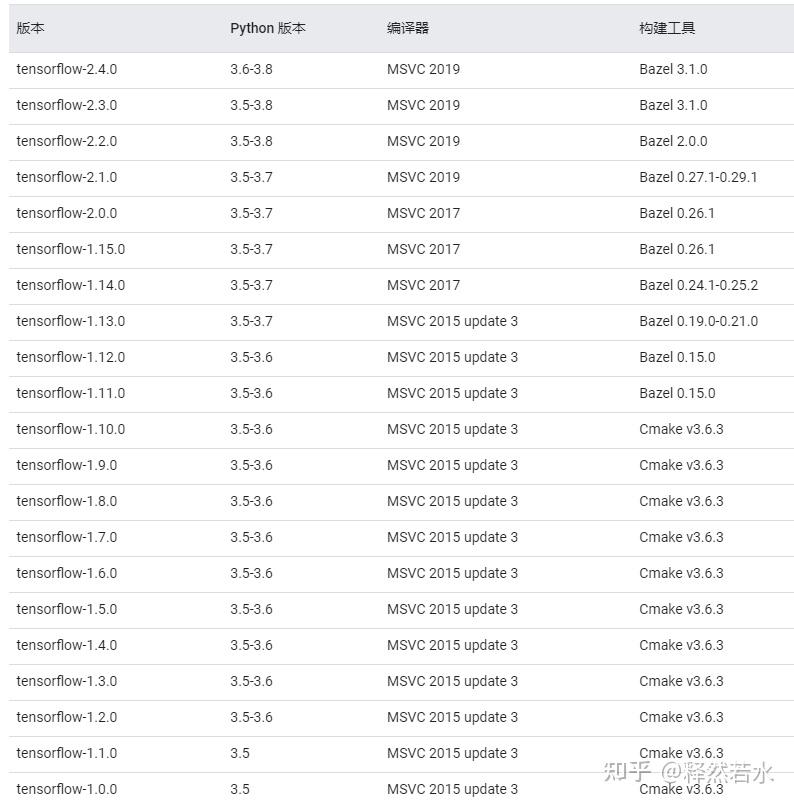794x805 pixels.
Task: Select the Bazel 0.19.0-0.21.0 cell
Action: pos(698,321)
